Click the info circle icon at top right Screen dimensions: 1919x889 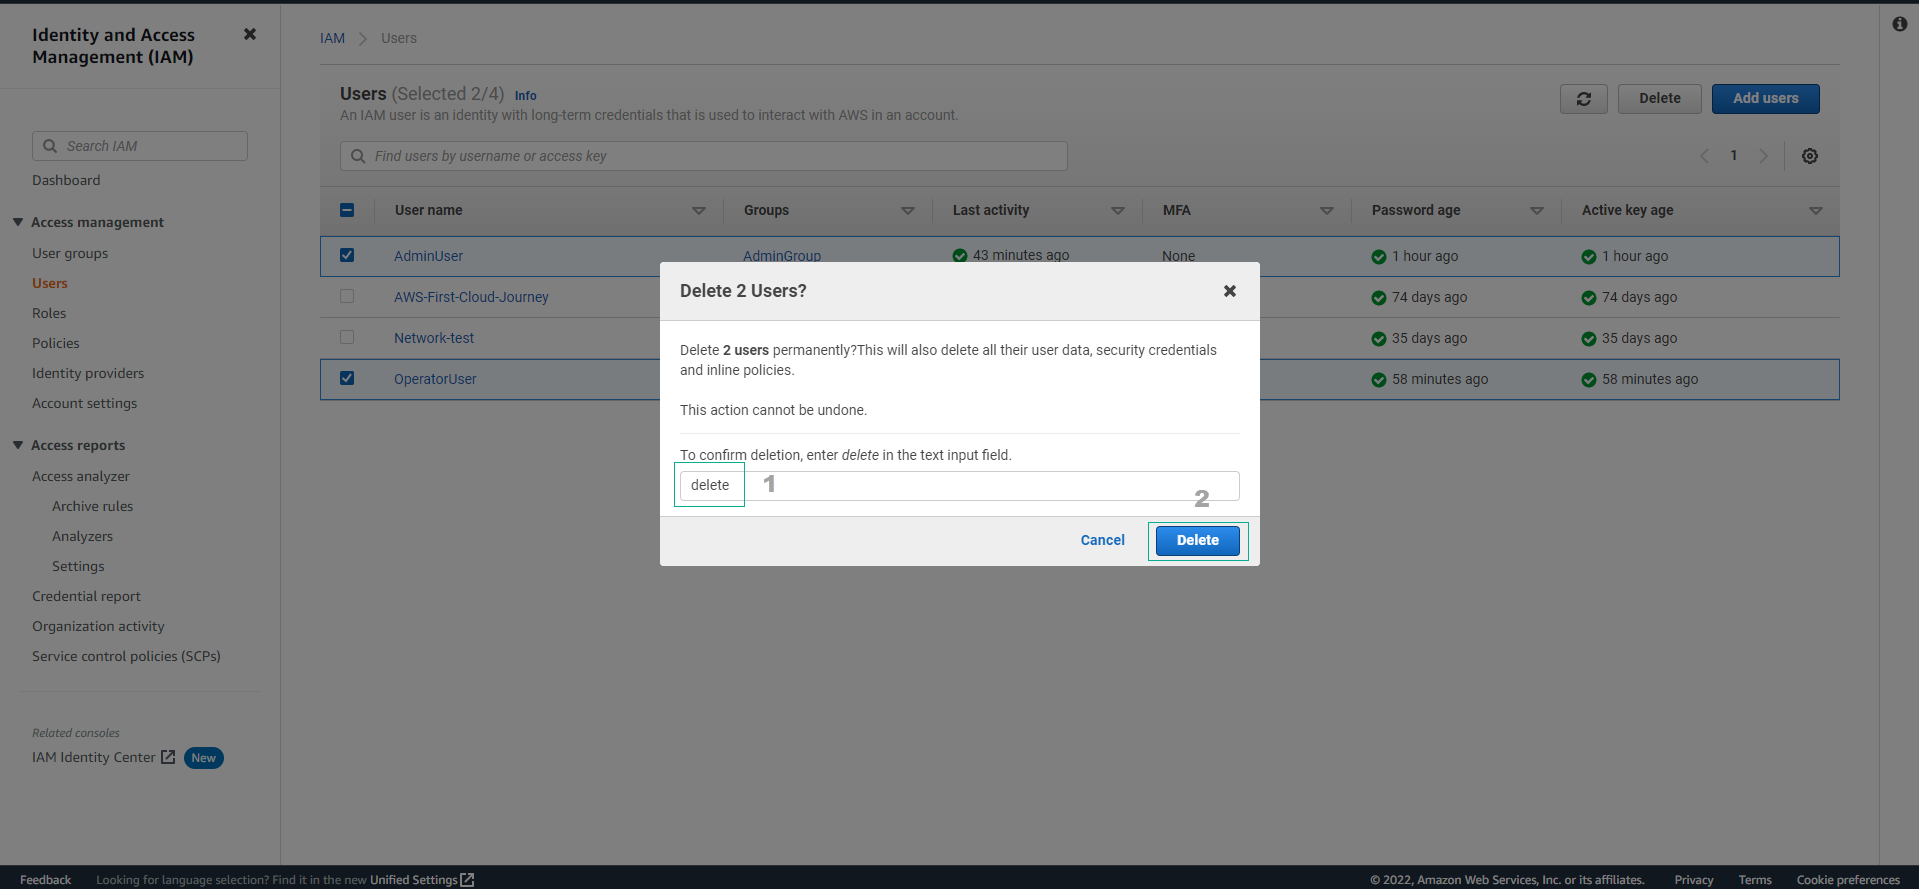1900,24
